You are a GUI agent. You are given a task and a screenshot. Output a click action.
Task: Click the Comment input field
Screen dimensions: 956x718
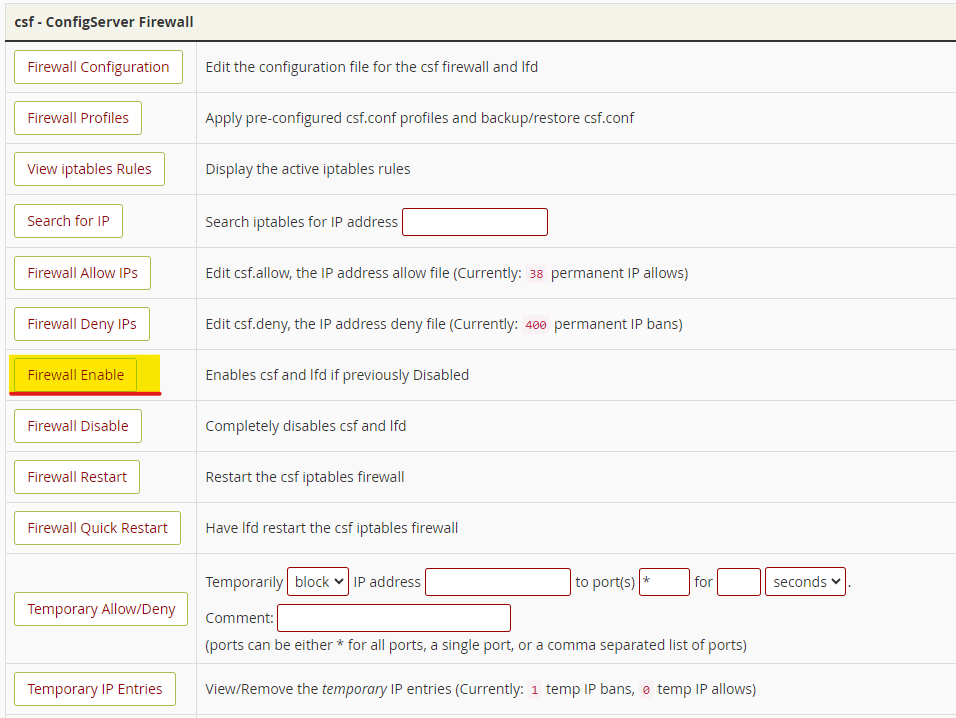point(394,618)
